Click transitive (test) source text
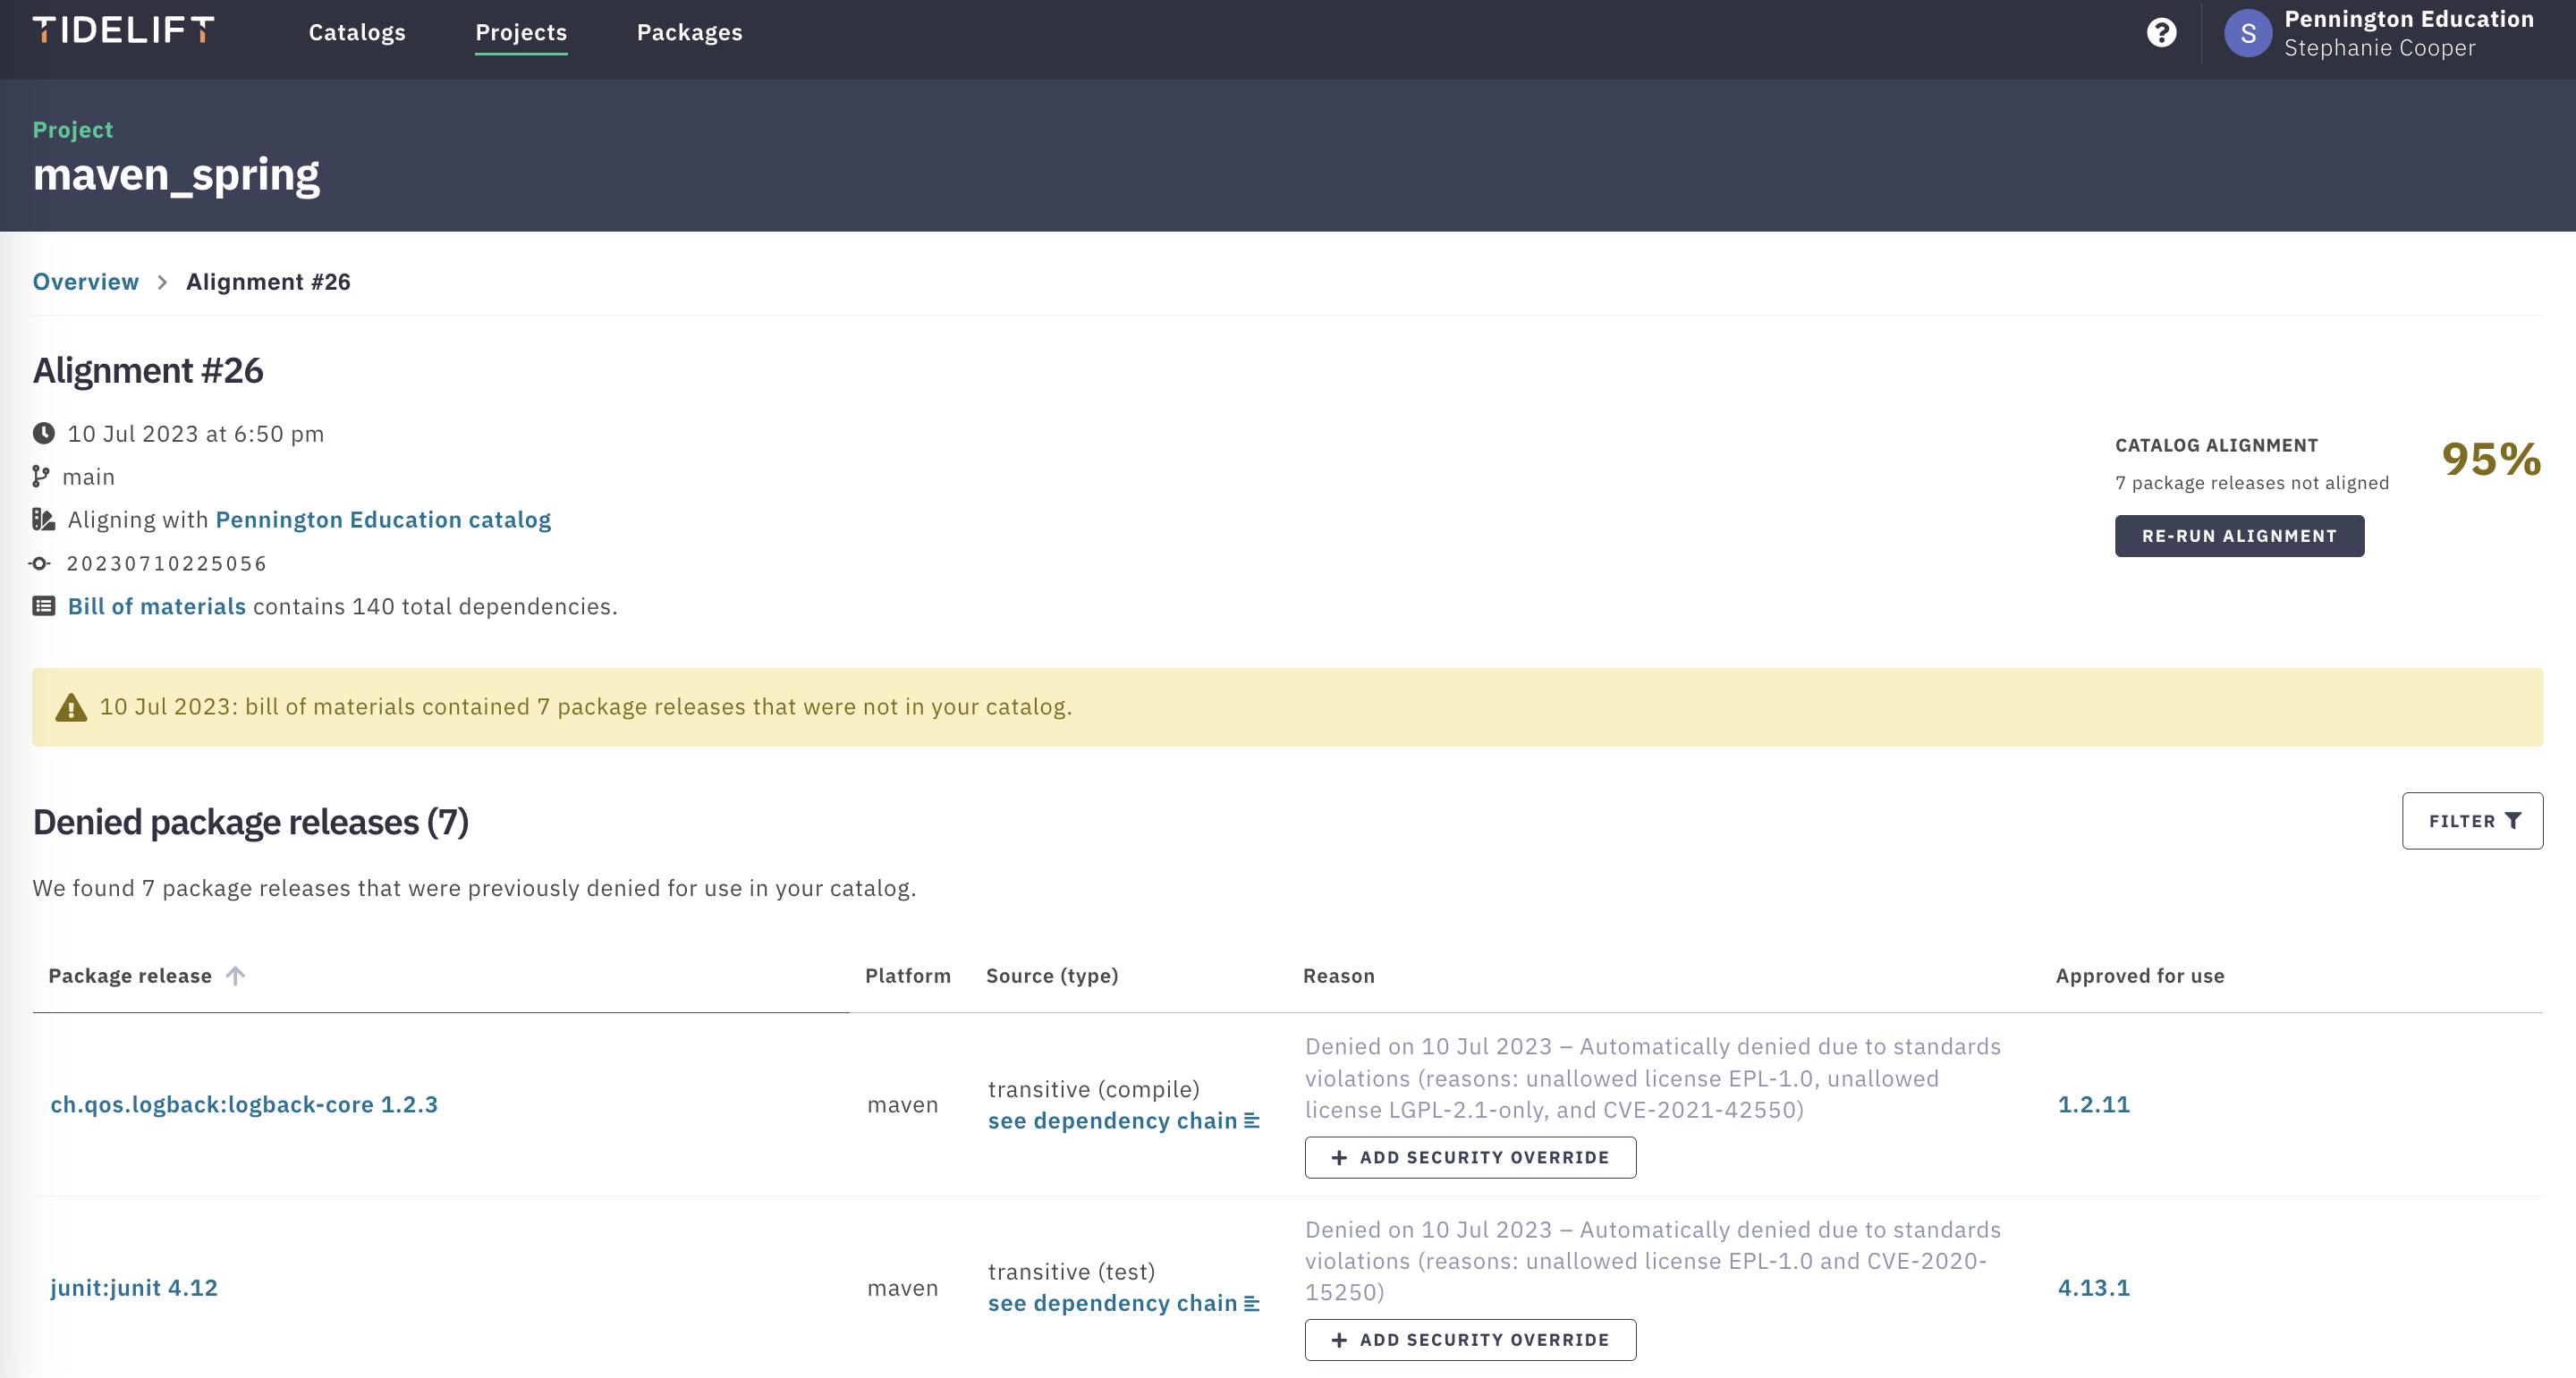The width and height of the screenshot is (2576, 1378). tap(1071, 1272)
